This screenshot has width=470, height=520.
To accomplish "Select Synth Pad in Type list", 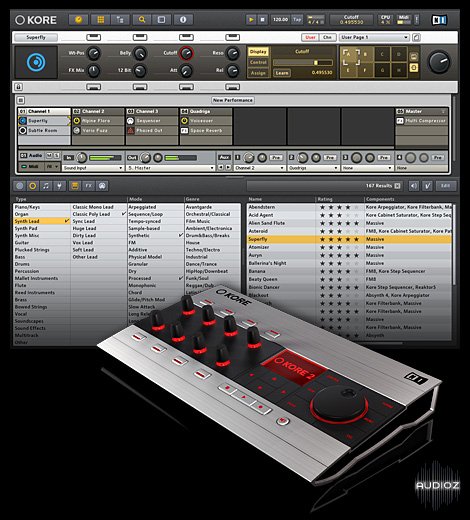I will point(42,228).
